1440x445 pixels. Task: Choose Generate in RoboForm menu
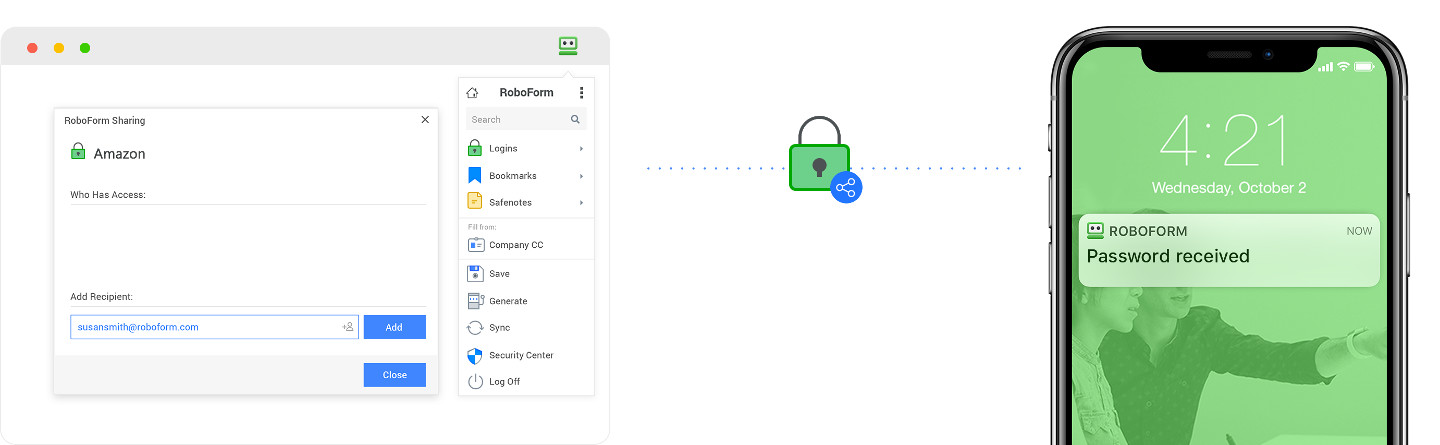tap(526, 301)
